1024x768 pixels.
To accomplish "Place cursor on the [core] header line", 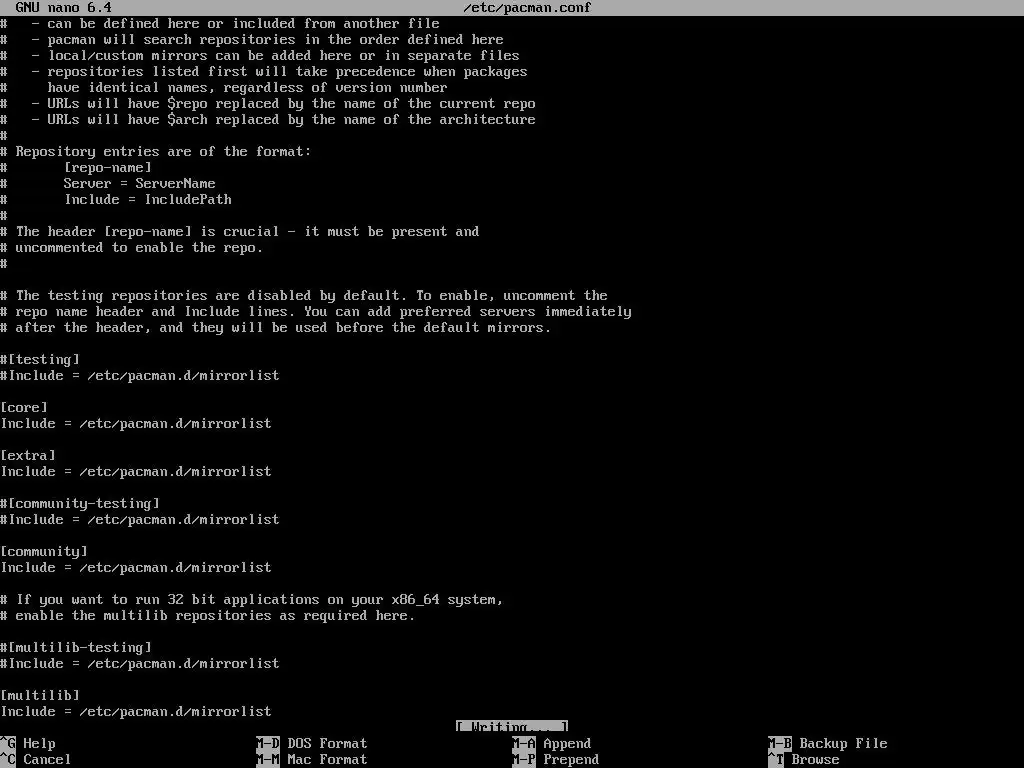I will pos(24,408).
